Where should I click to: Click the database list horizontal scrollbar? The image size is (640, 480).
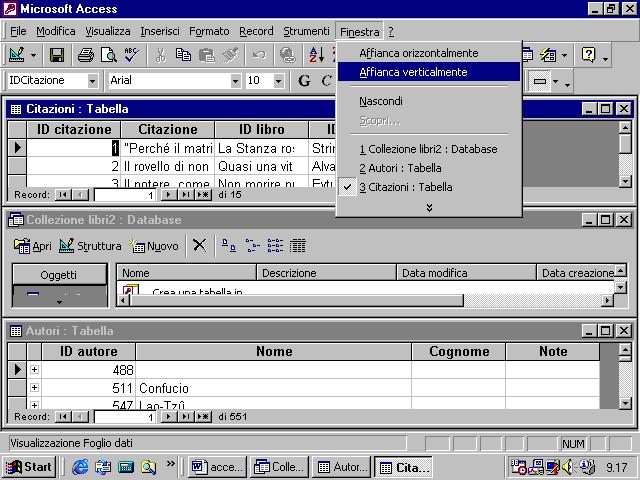click(366, 301)
